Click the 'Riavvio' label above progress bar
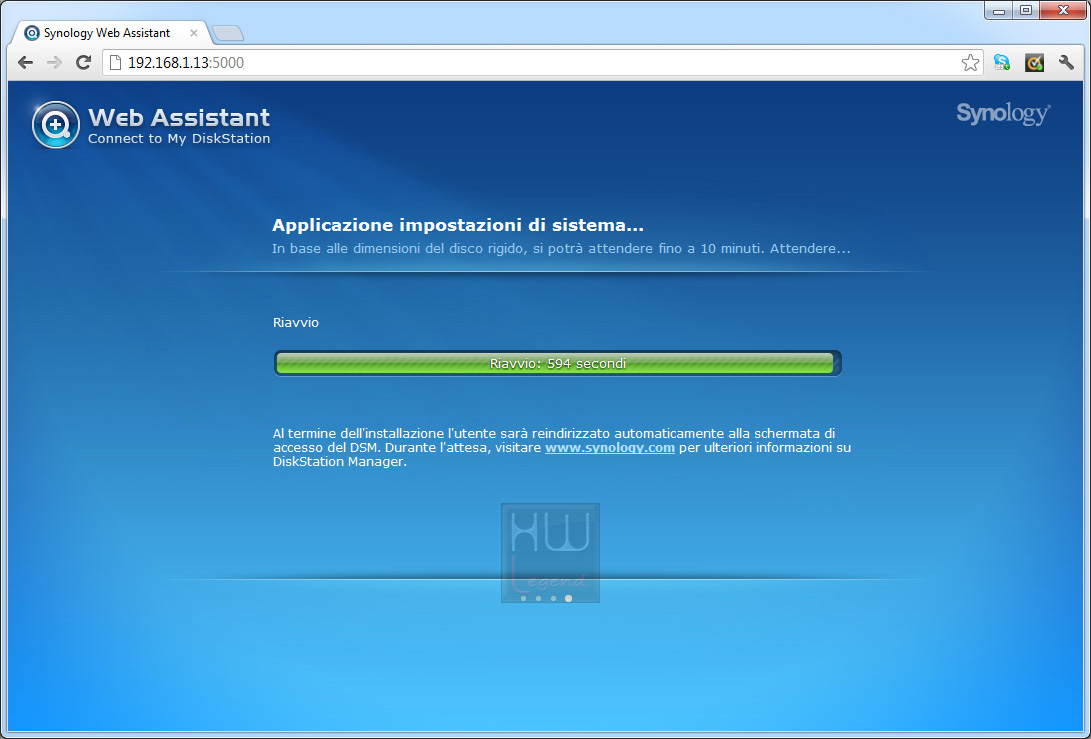This screenshot has height=739, width=1091. [296, 322]
